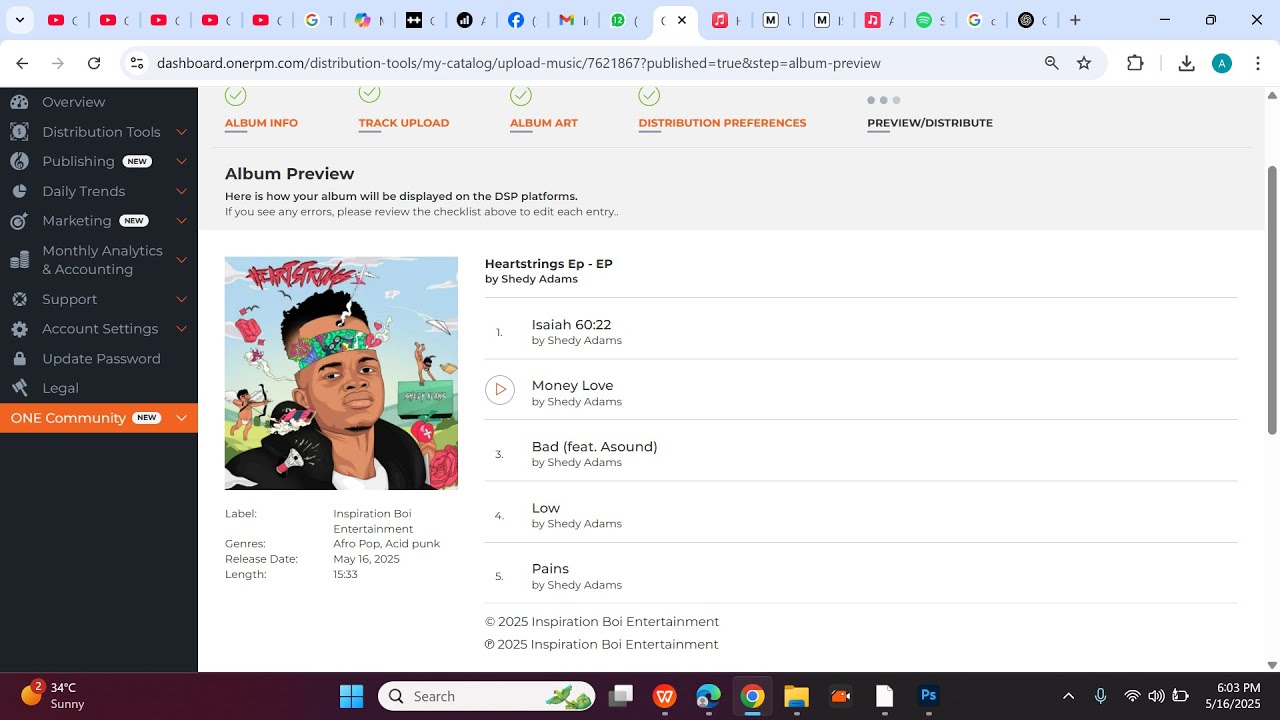The height and width of the screenshot is (720, 1280).
Task: Go to the TRACK UPLOAD step
Action: (x=404, y=123)
